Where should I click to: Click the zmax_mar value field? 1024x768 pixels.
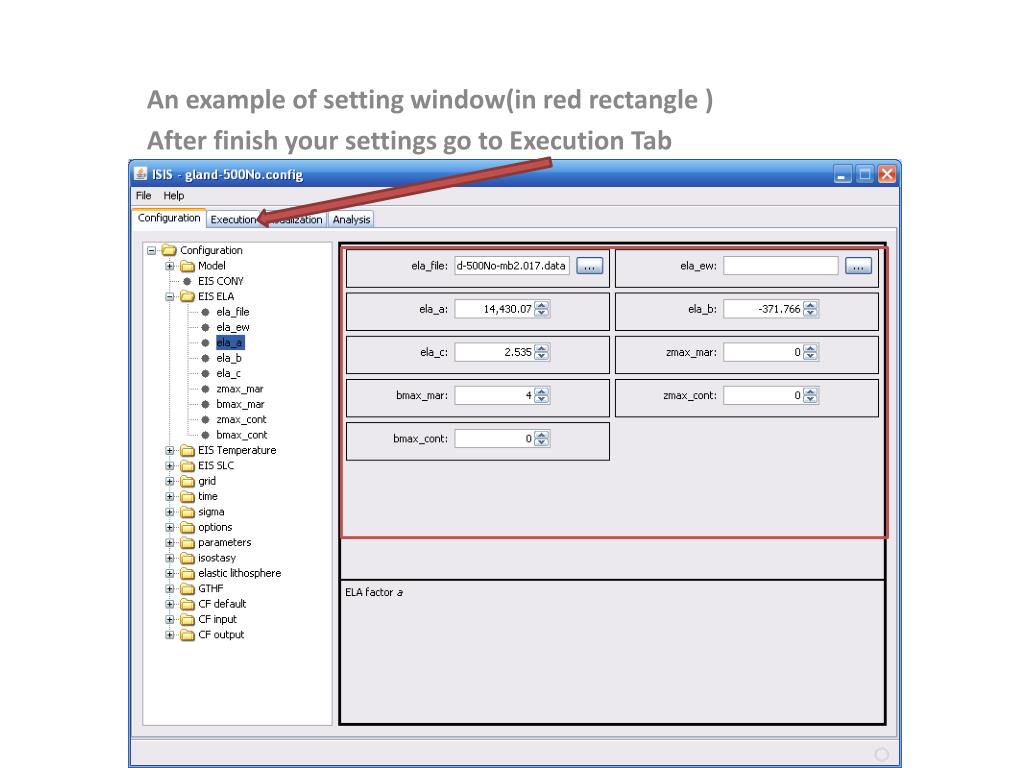tap(763, 352)
